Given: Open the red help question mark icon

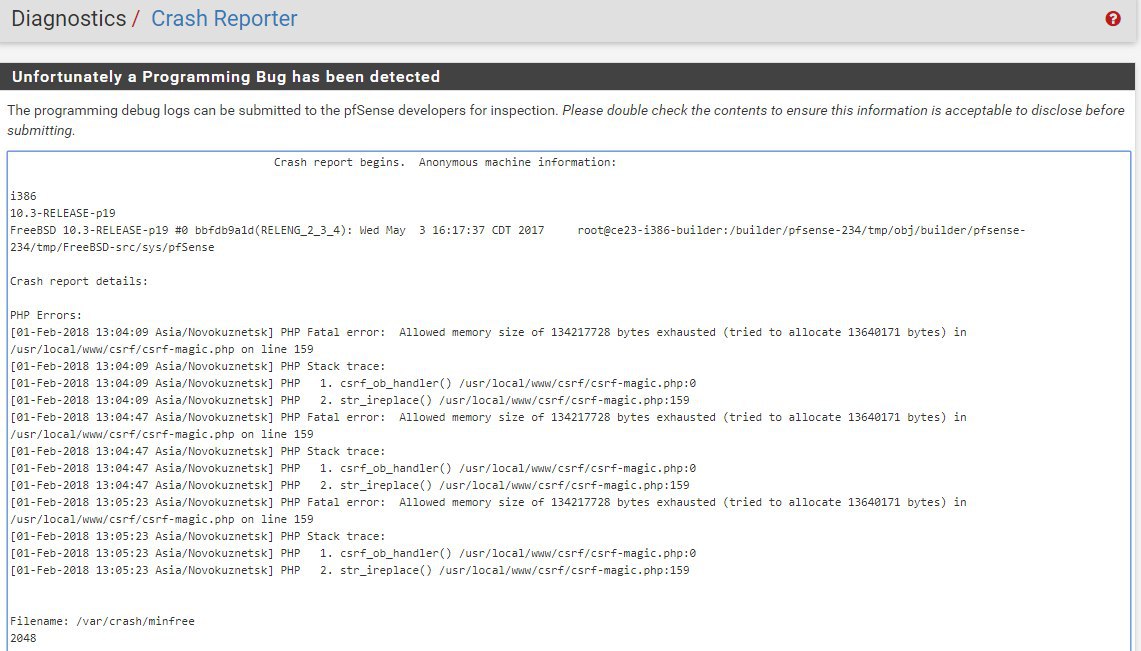Looking at the screenshot, I should pyautogui.click(x=1113, y=19).
